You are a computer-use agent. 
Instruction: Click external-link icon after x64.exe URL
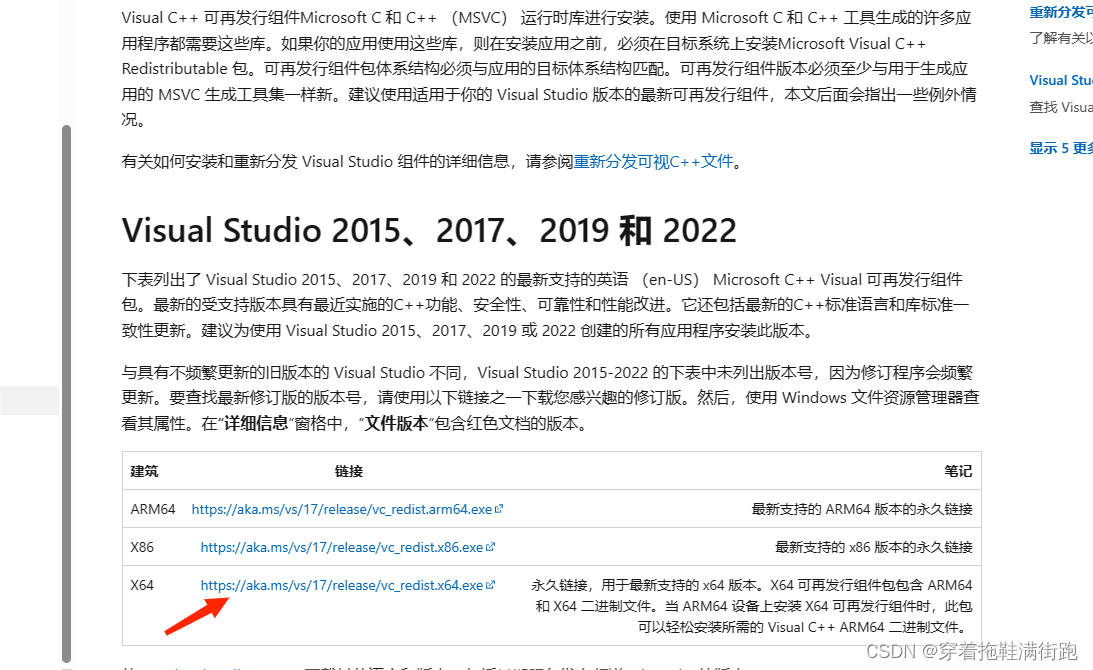[x=491, y=585]
